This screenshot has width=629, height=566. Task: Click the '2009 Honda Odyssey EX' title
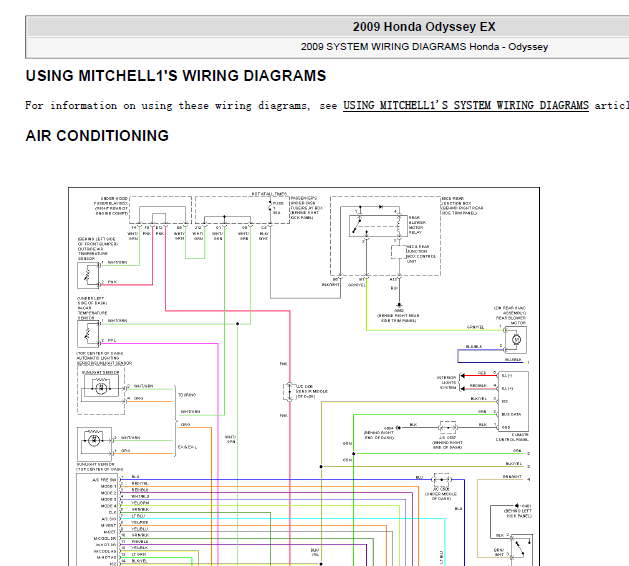(x=424, y=27)
